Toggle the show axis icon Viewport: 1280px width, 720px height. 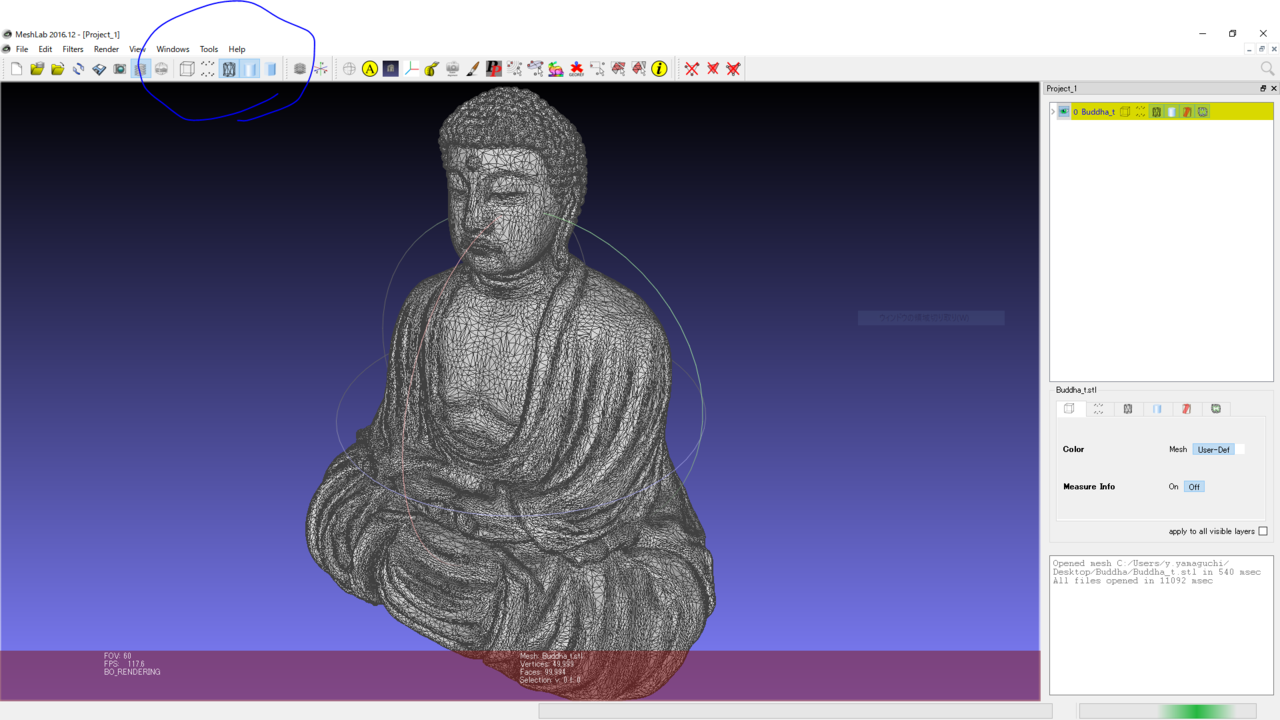320,69
